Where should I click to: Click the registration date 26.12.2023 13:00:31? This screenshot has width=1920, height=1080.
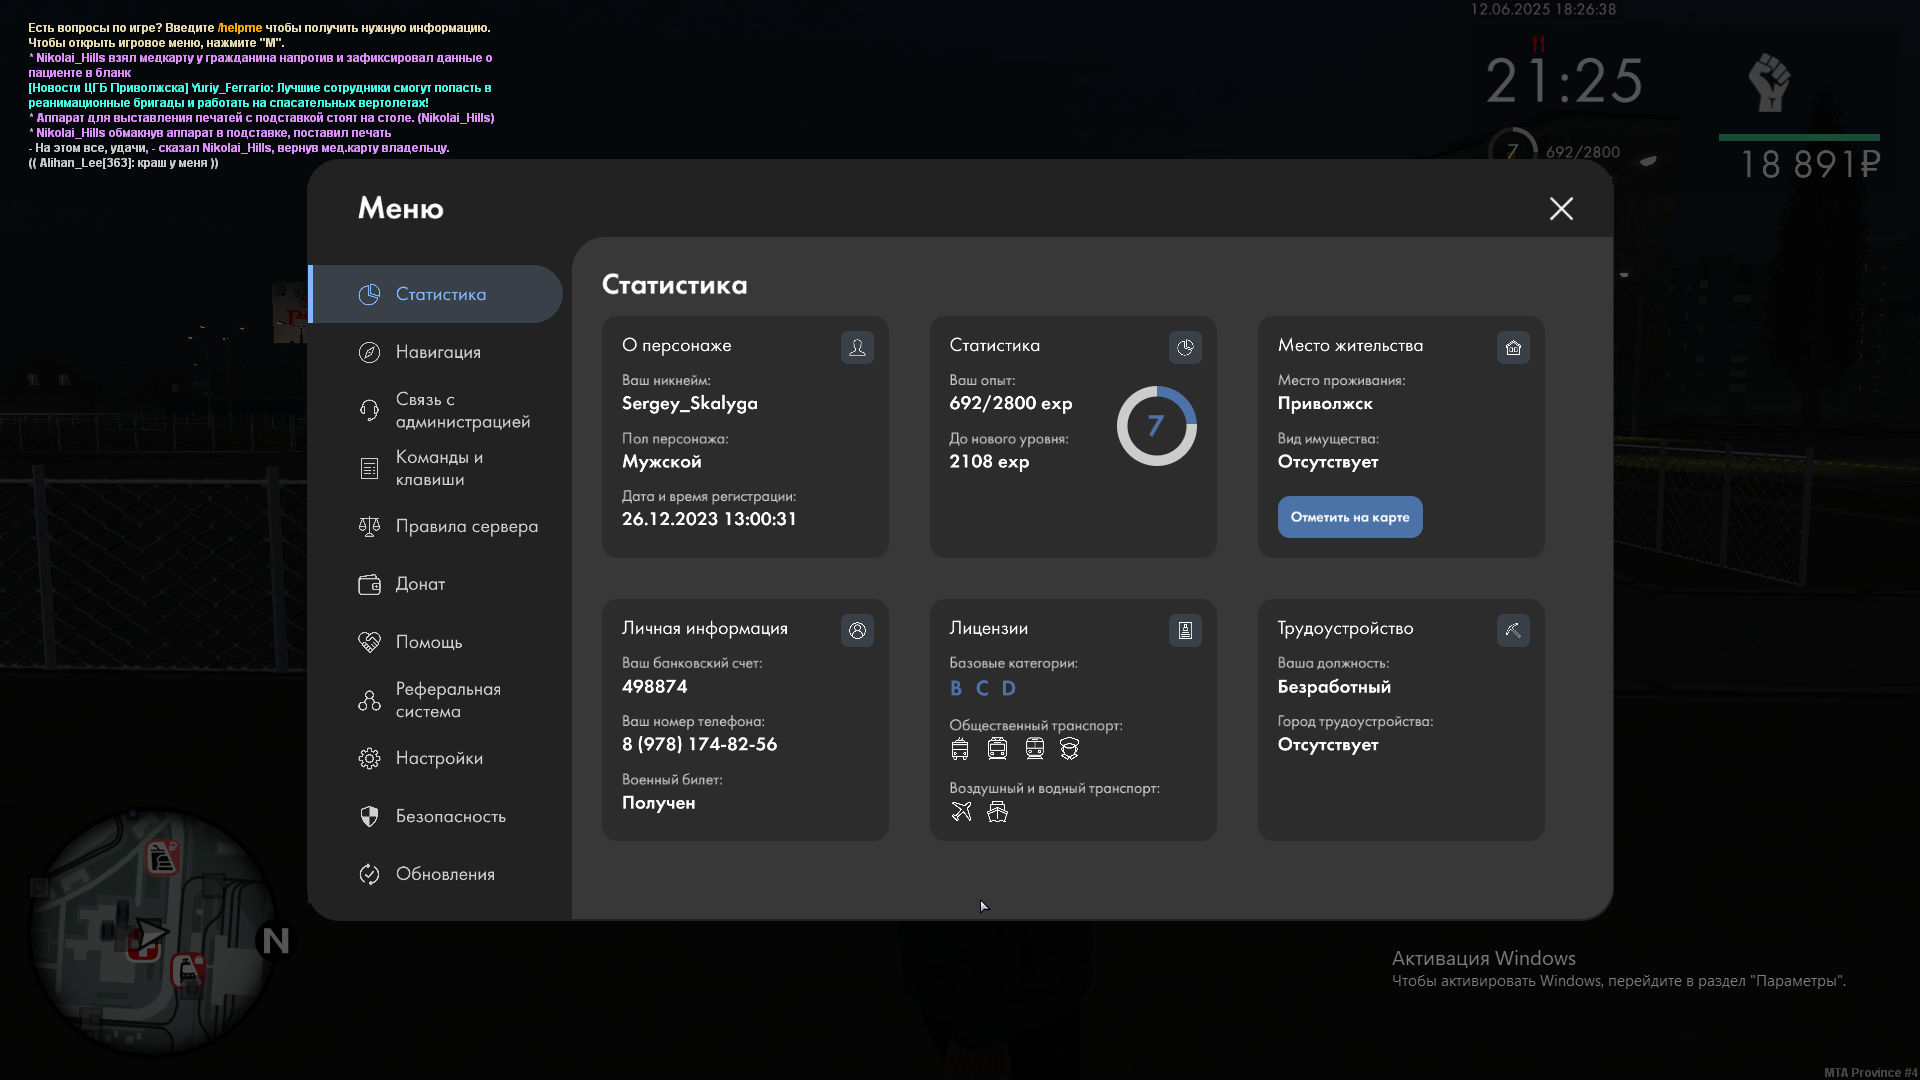709,519
